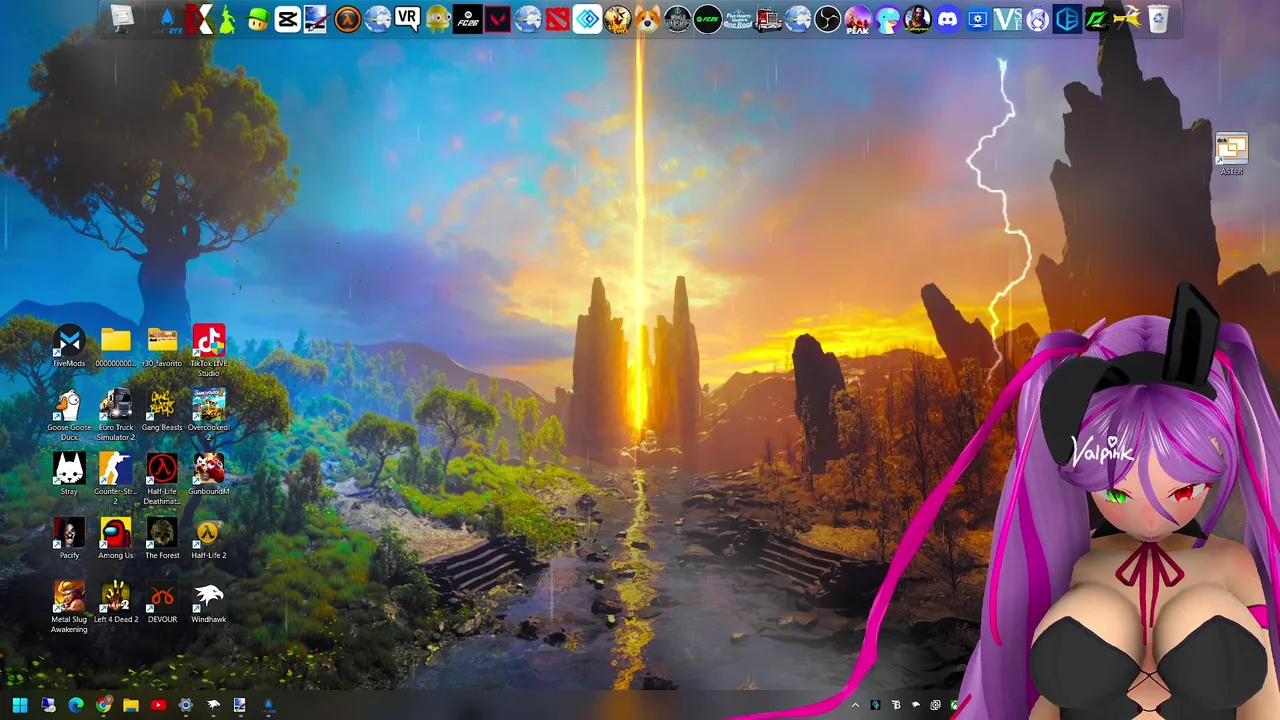Expand the system tray hidden icons chevron
Screen dimensions: 1280x720
click(x=855, y=705)
